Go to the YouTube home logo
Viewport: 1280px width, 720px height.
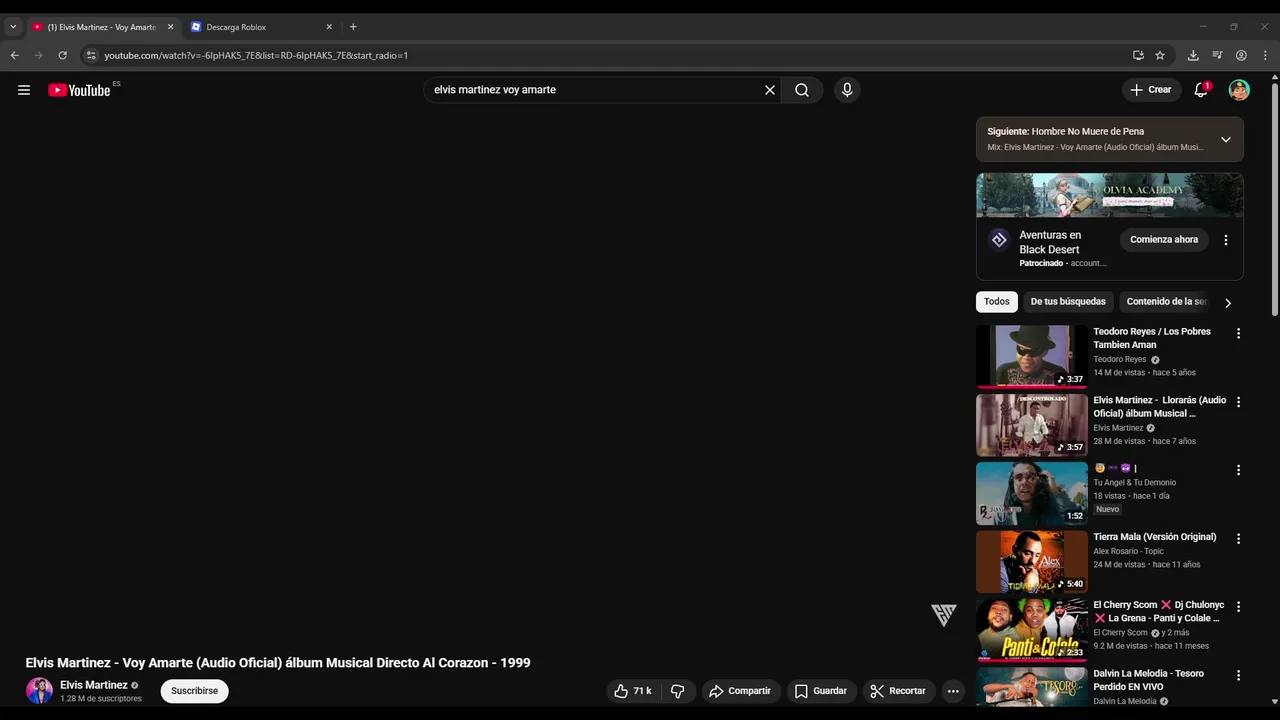point(80,90)
